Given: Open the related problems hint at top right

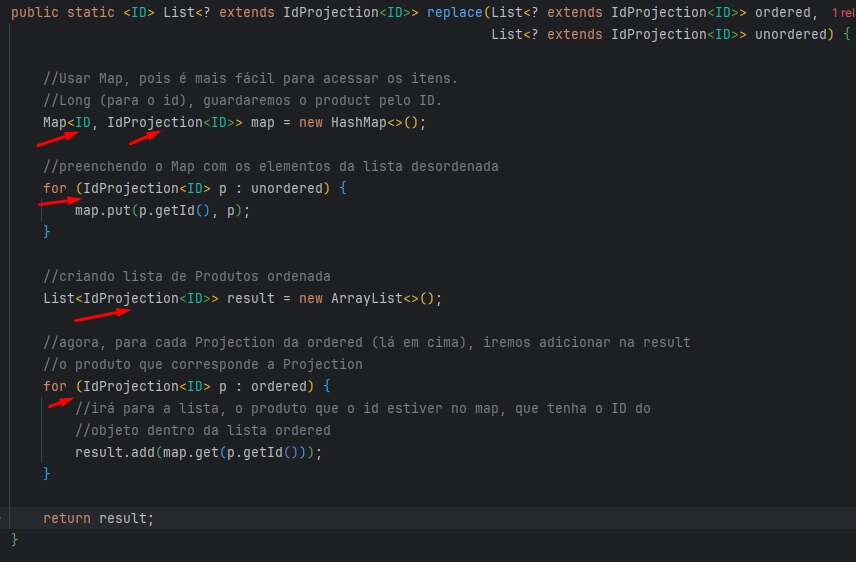Looking at the screenshot, I should click(x=842, y=12).
